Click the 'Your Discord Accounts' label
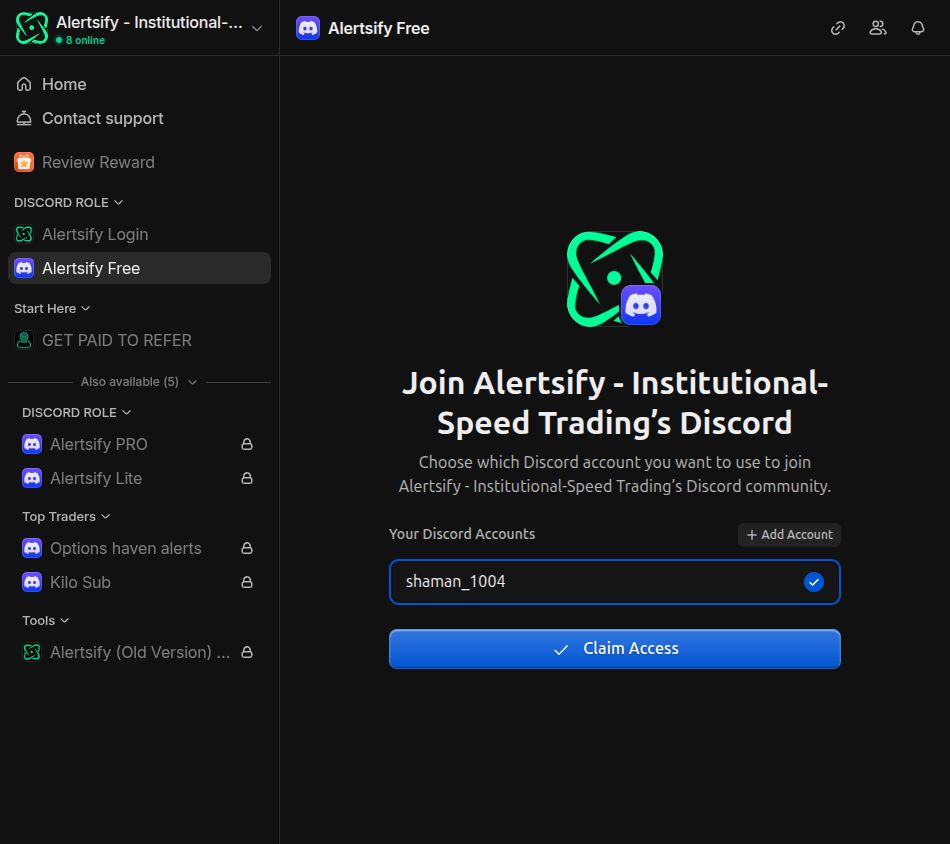Screen dimensions: 950x844 (x=462, y=534)
